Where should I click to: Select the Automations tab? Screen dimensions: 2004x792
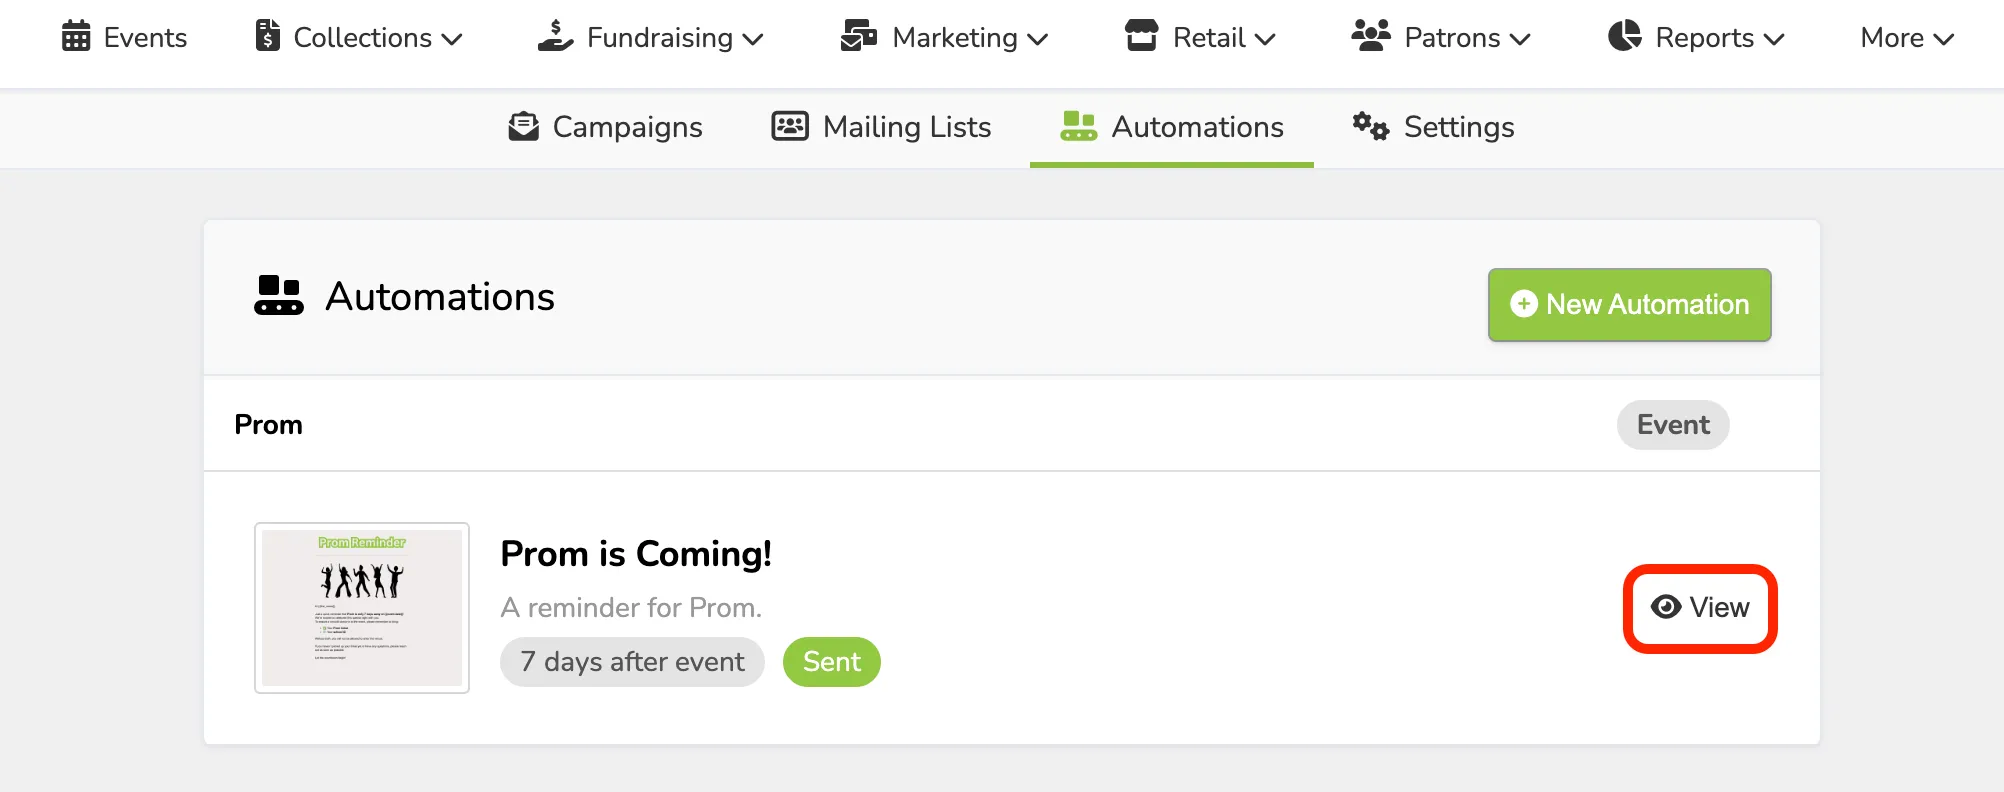1172,127
